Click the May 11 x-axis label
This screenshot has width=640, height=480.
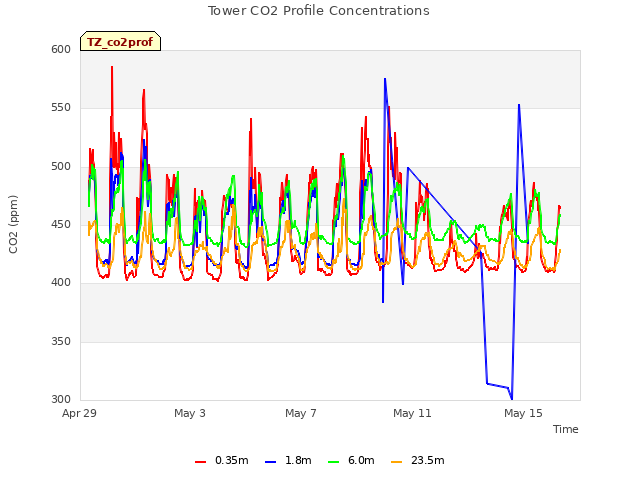click(x=412, y=413)
